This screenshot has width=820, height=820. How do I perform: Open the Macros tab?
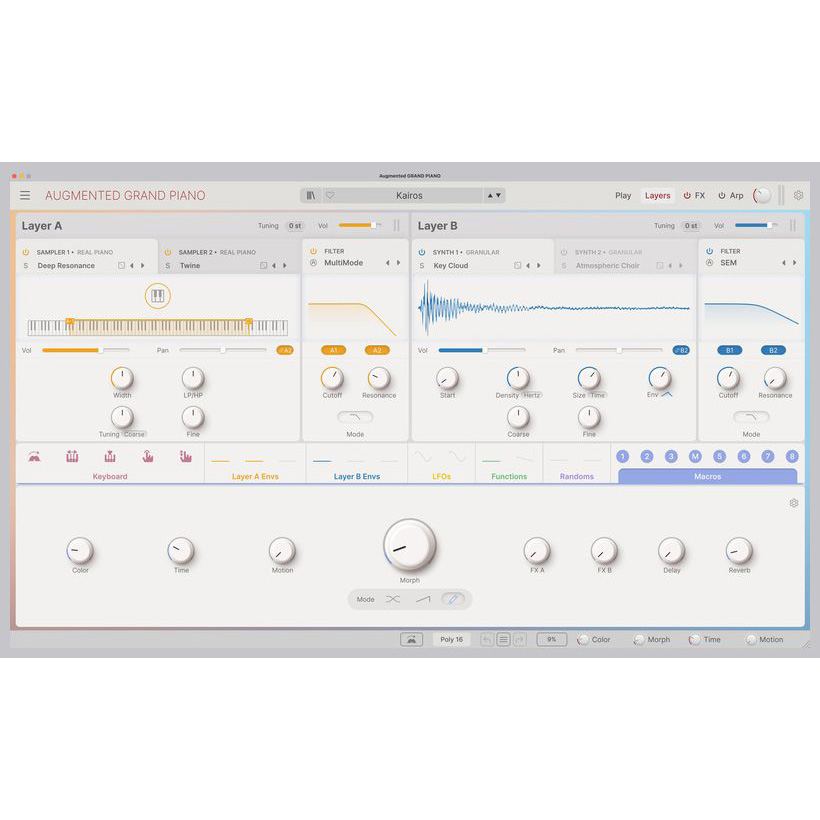pyautogui.click(x=708, y=476)
